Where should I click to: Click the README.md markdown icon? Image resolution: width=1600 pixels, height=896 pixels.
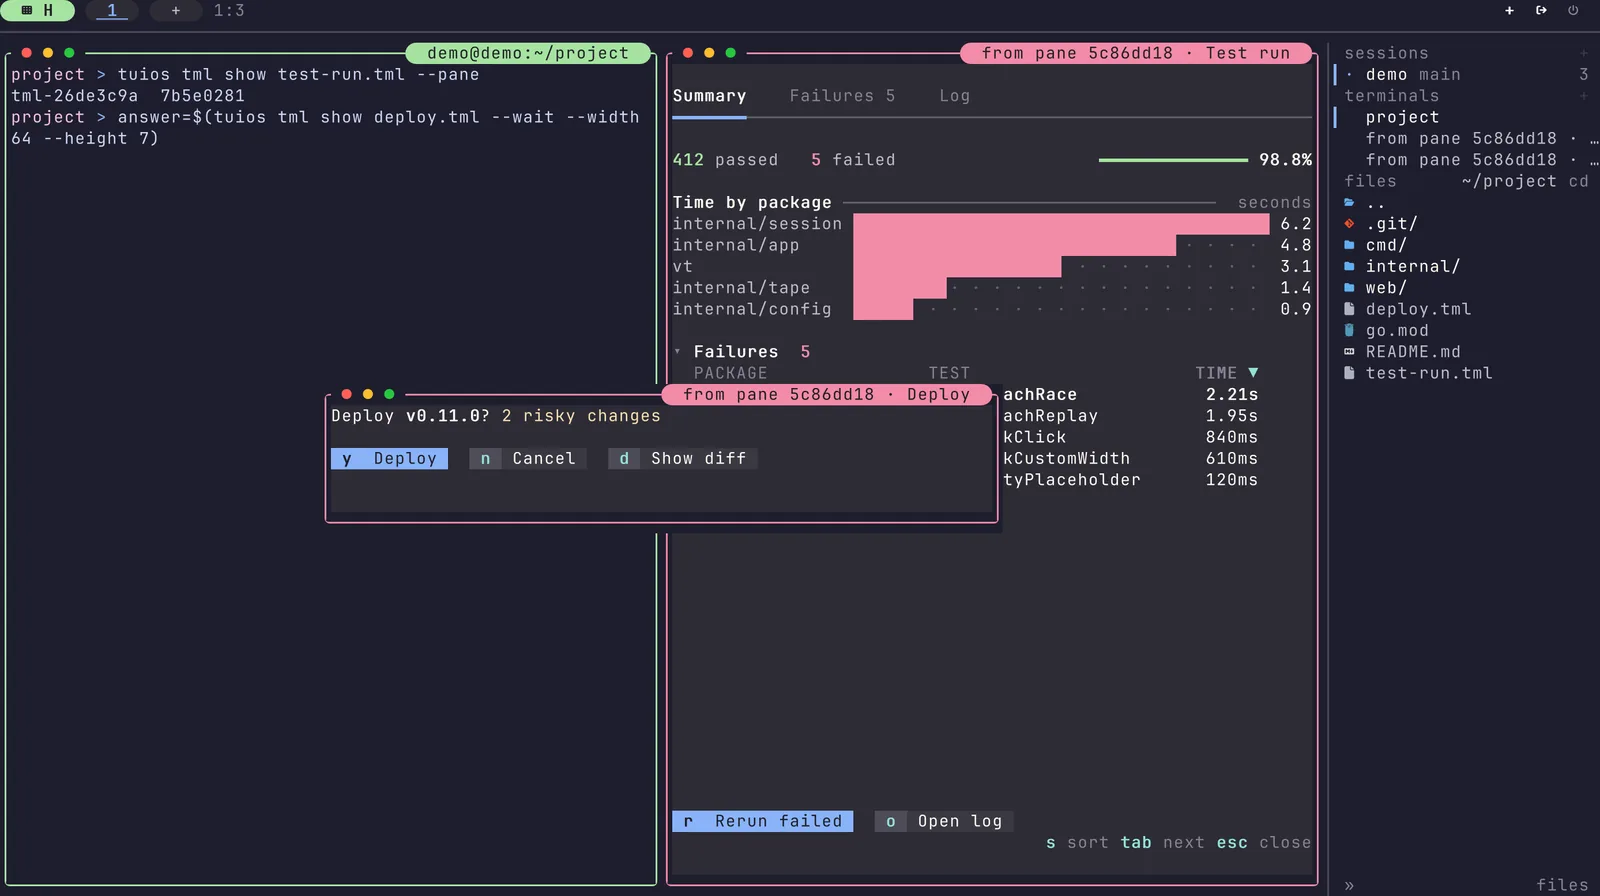click(1349, 352)
